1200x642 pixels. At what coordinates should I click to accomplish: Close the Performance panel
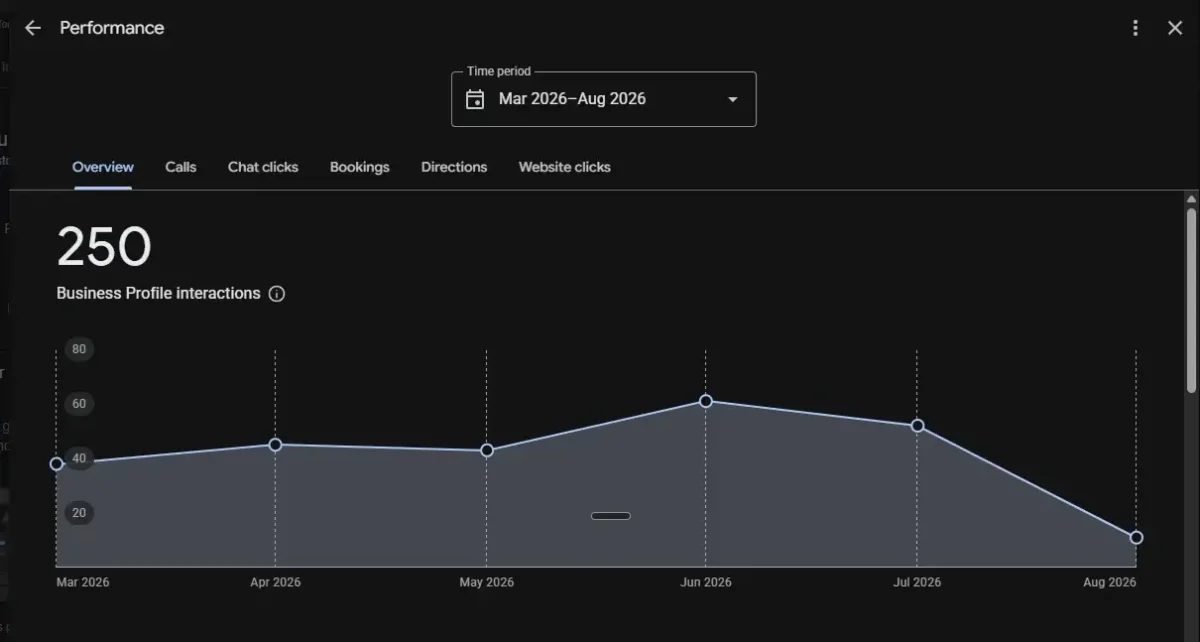pyautogui.click(x=1175, y=28)
